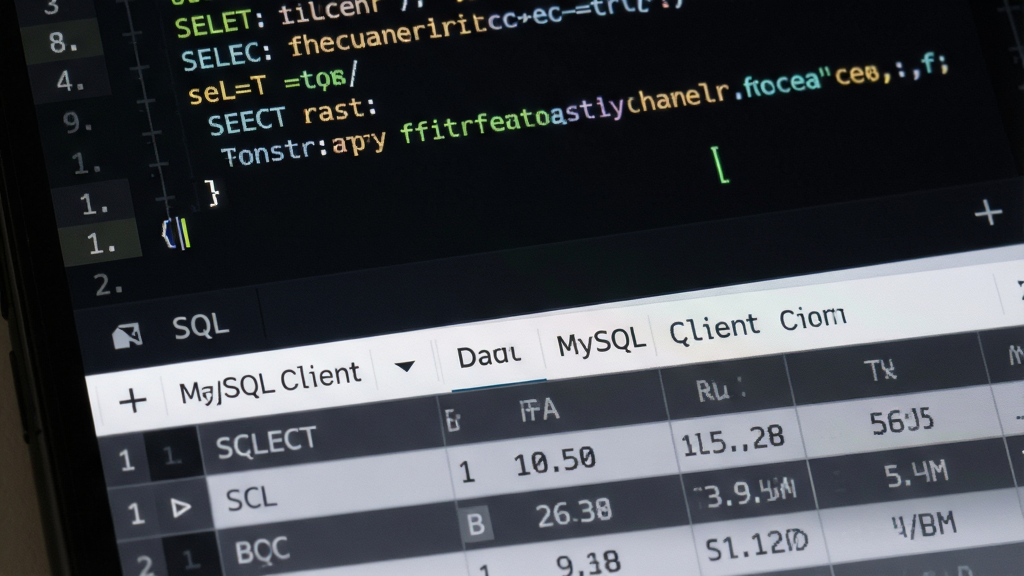Click the 'seL=T =tqs/' code line
The image size is (1024, 576).
point(272,85)
